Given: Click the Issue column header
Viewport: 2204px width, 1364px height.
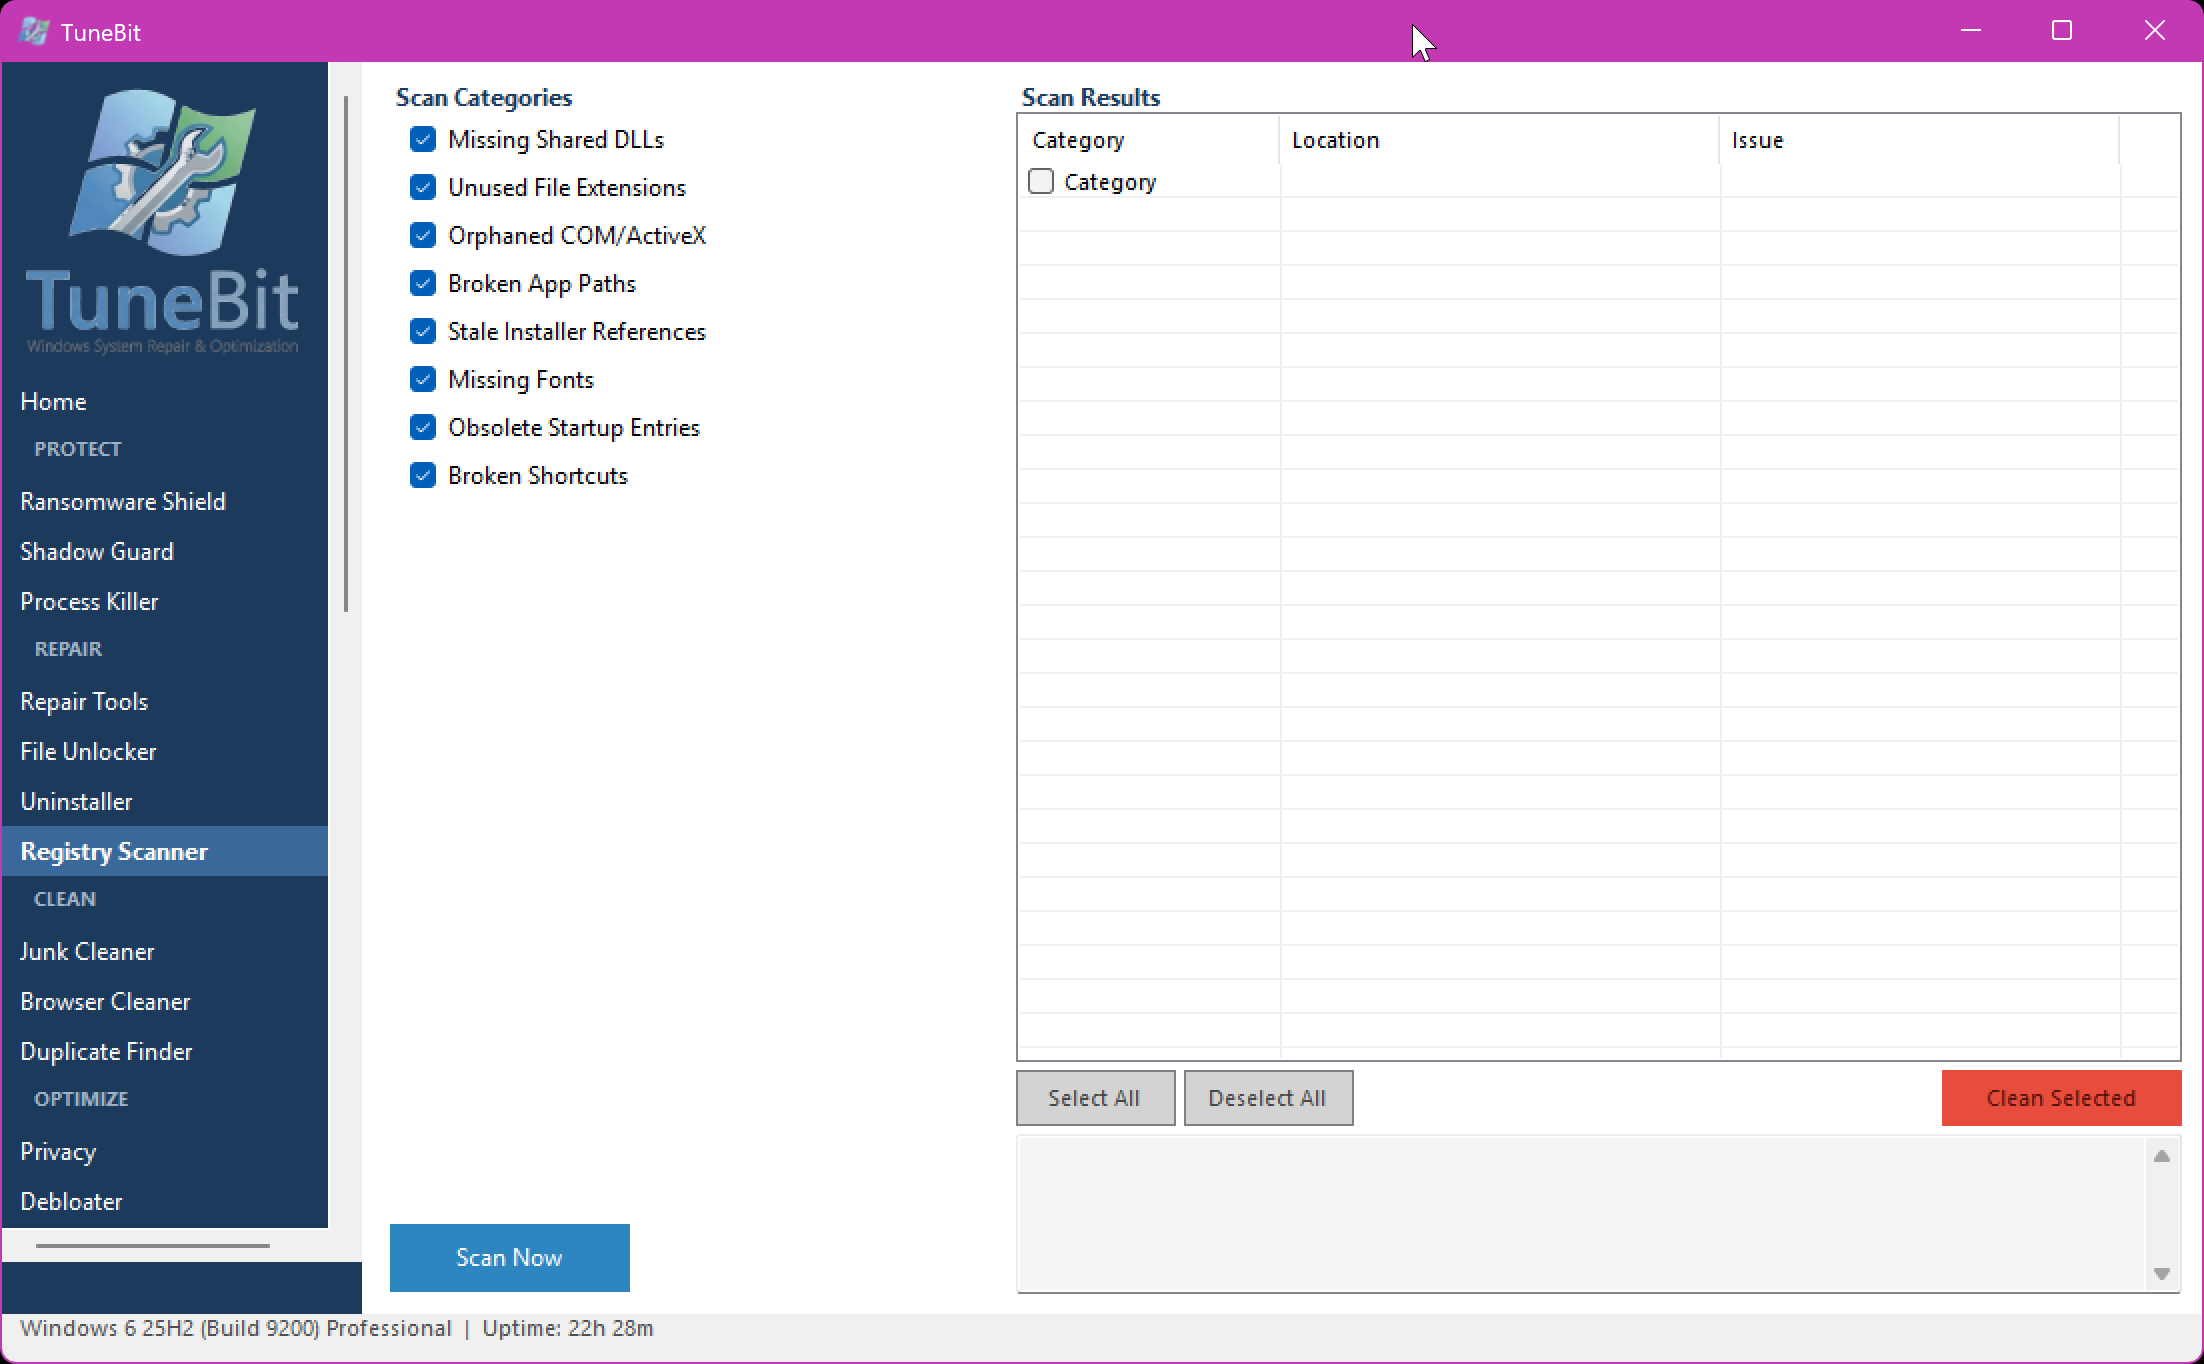Looking at the screenshot, I should 1919,140.
